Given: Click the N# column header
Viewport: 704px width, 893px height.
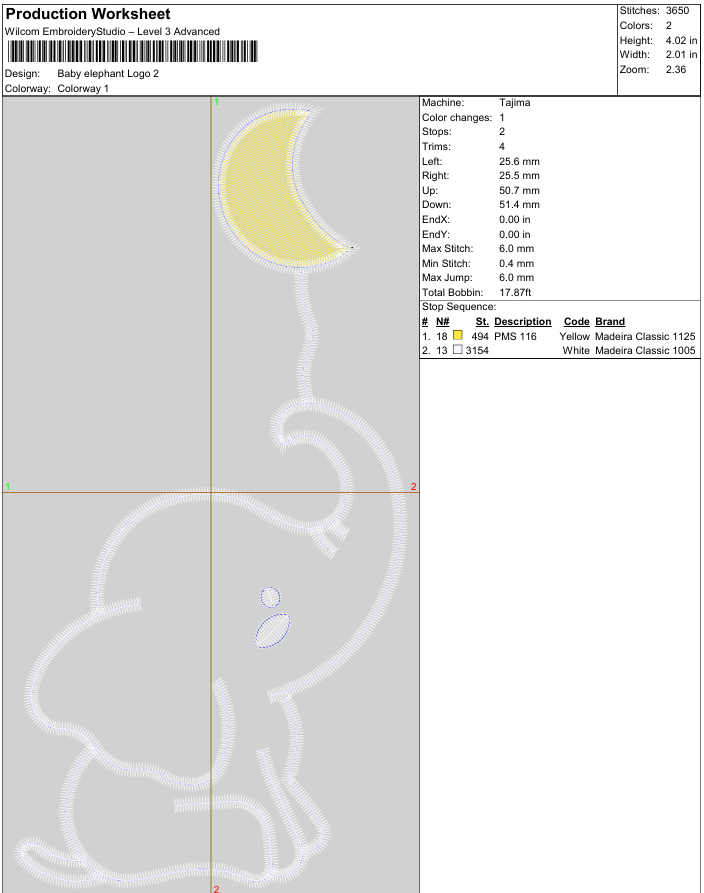Looking at the screenshot, I should click(442, 322).
